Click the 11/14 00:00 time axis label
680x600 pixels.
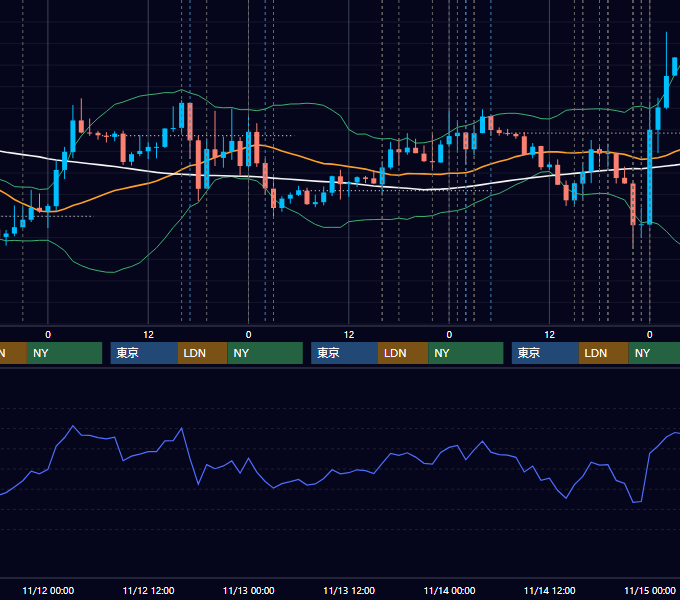pyautogui.click(x=449, y=590)
